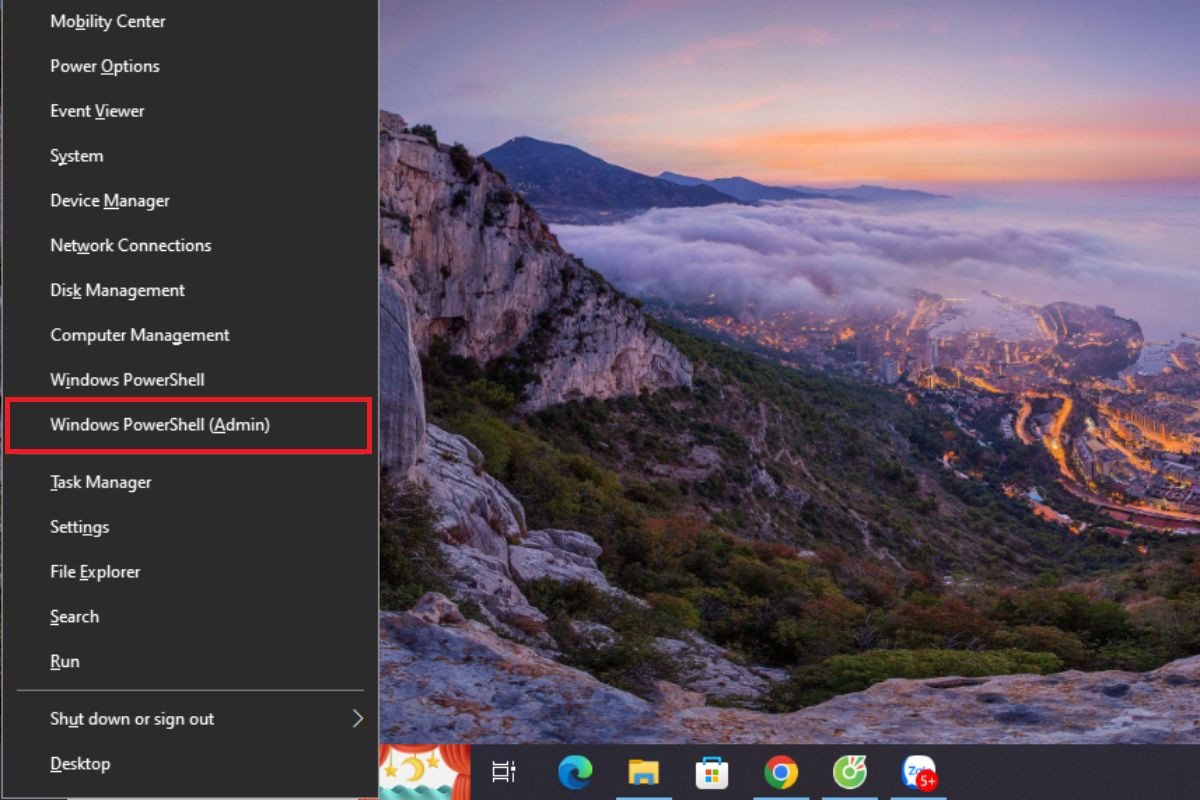Open File Explorer taskbar icon

click(x=643, y=772)
